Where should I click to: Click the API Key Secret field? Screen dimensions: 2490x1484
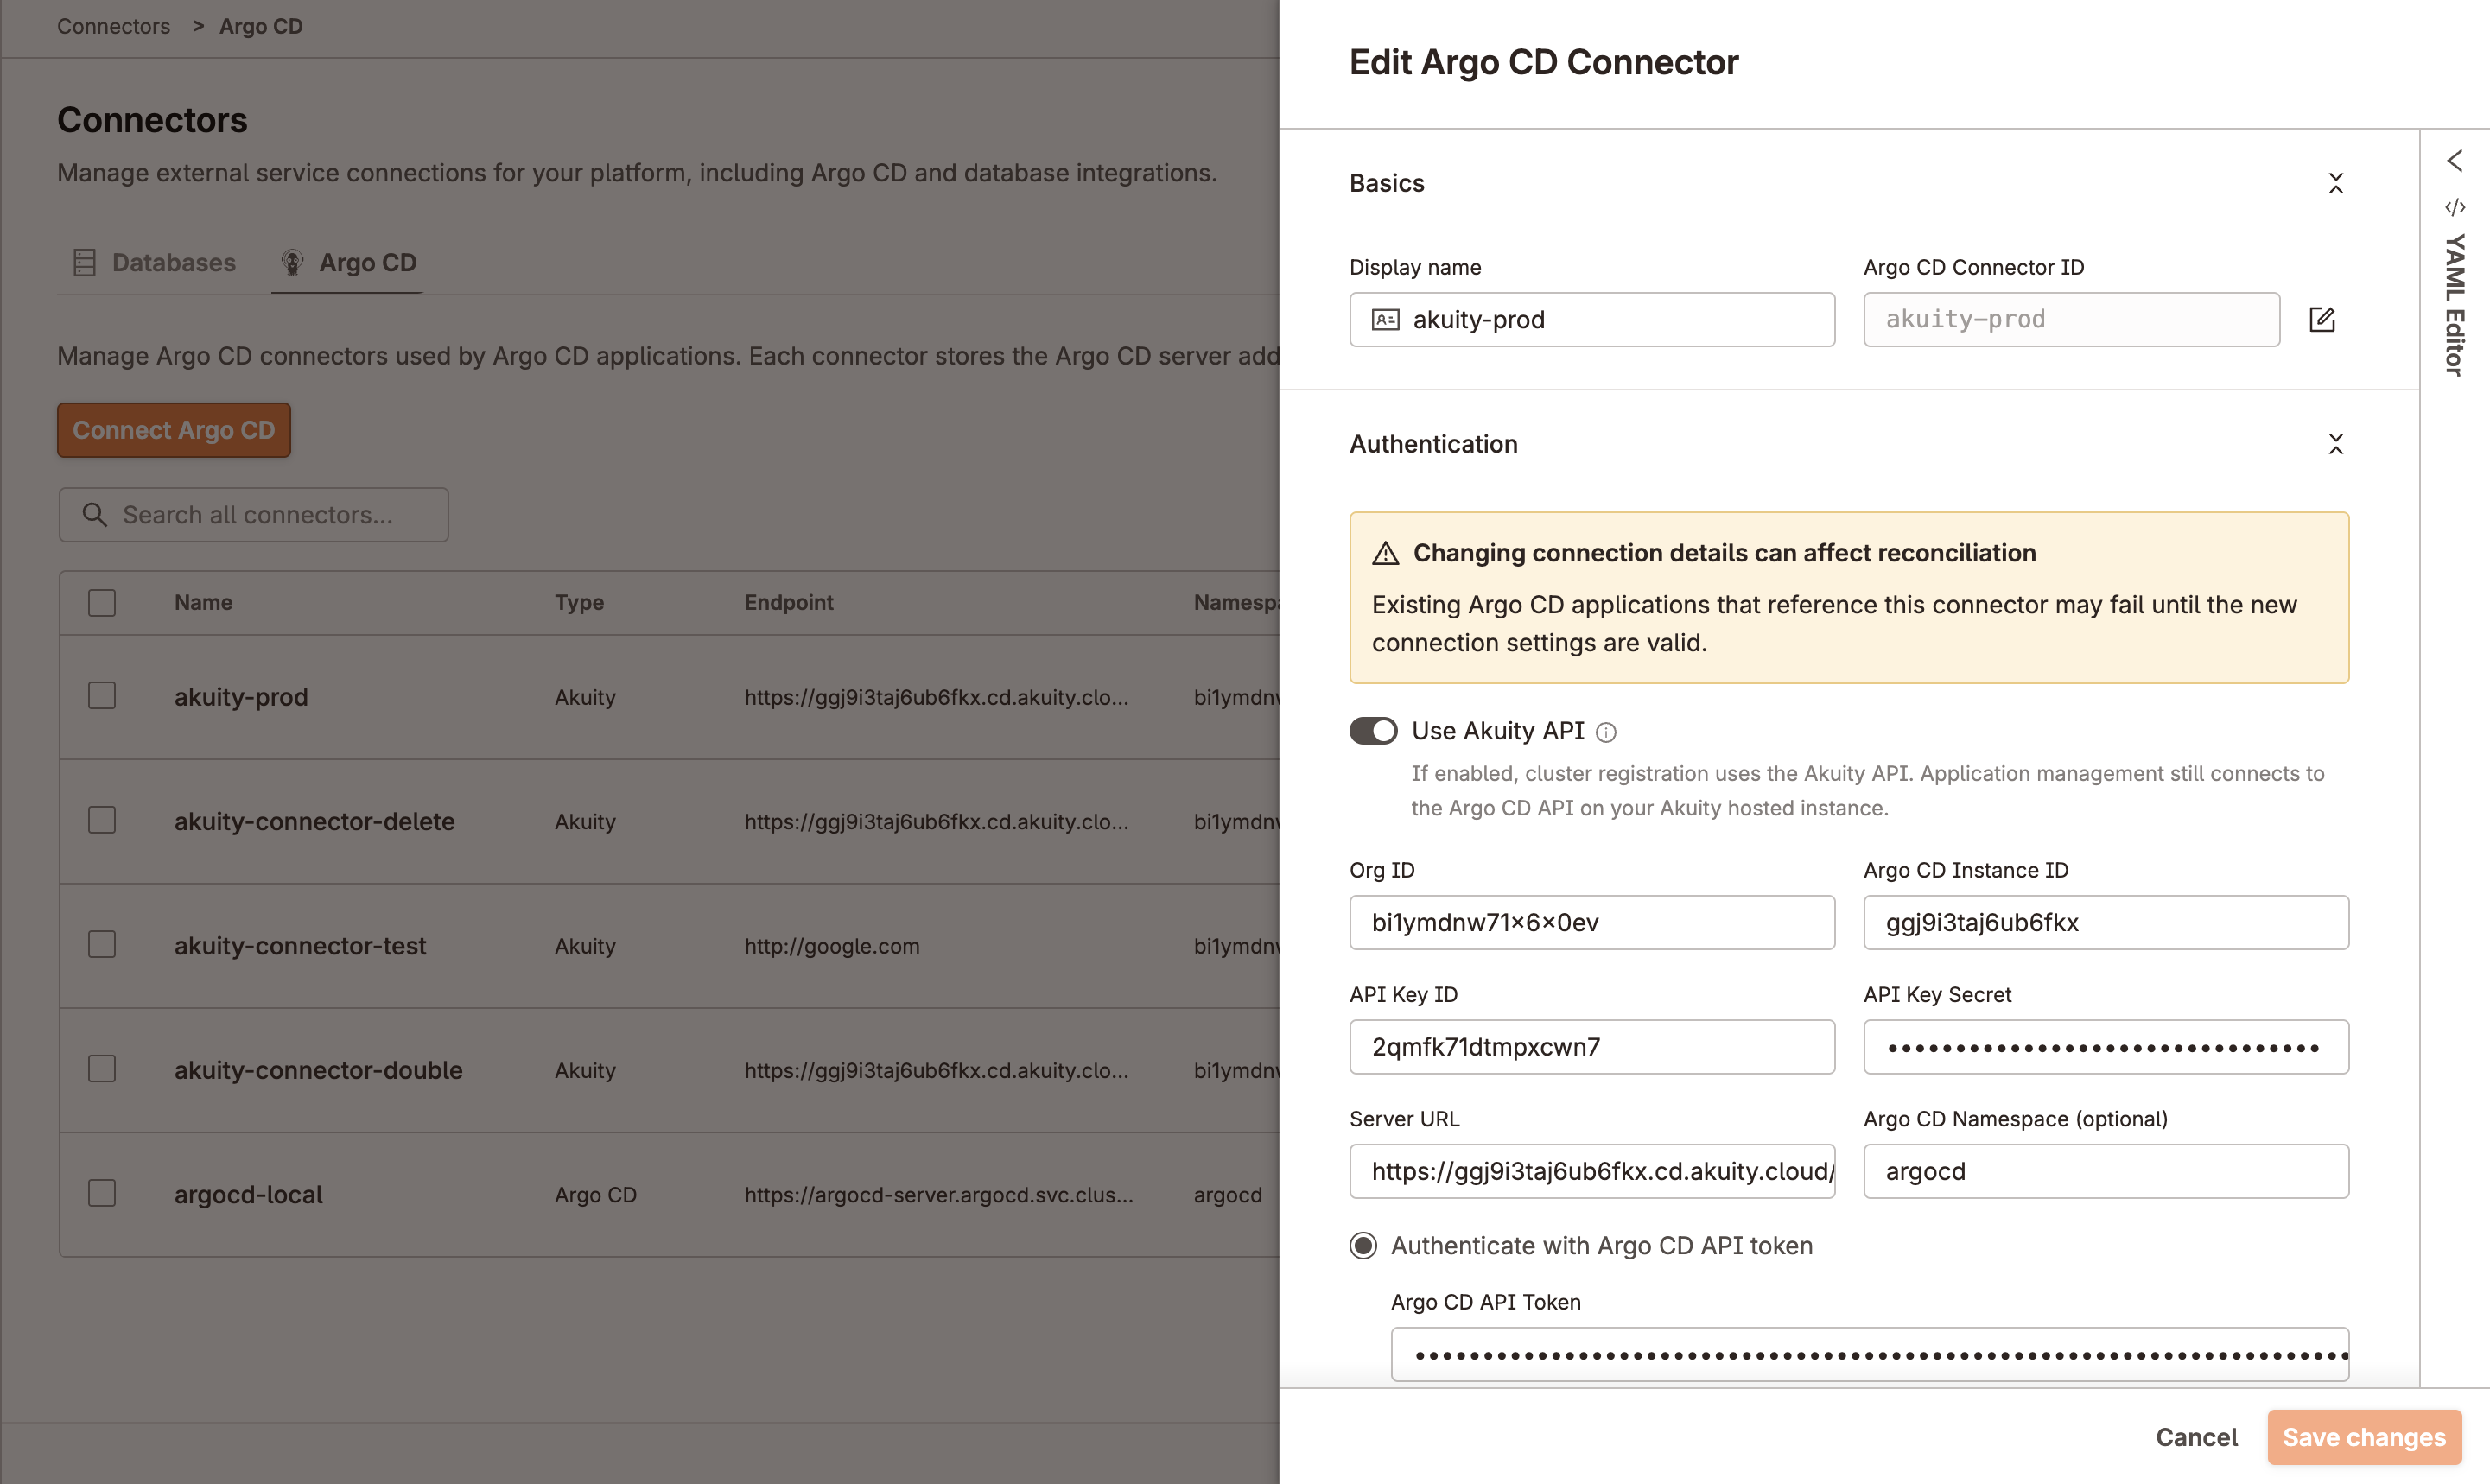(2106, 1047)
